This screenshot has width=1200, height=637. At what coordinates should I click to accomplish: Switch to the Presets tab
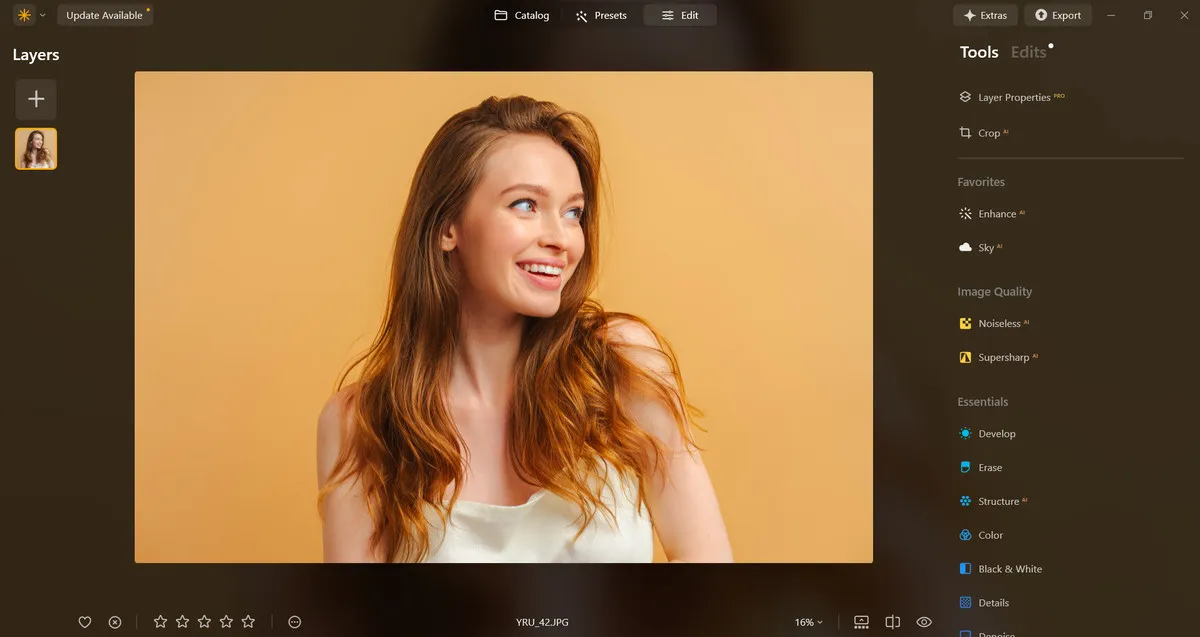point(601,16)
